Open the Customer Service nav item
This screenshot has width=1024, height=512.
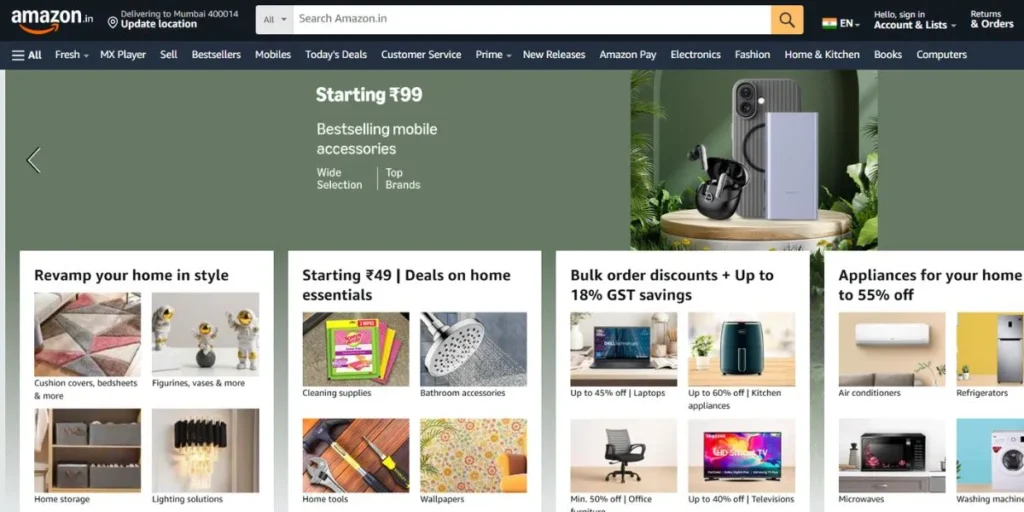coord(421,55)
